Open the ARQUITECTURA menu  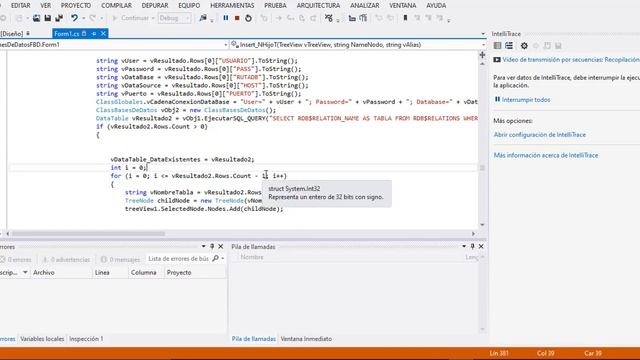[x=318, y=6]
